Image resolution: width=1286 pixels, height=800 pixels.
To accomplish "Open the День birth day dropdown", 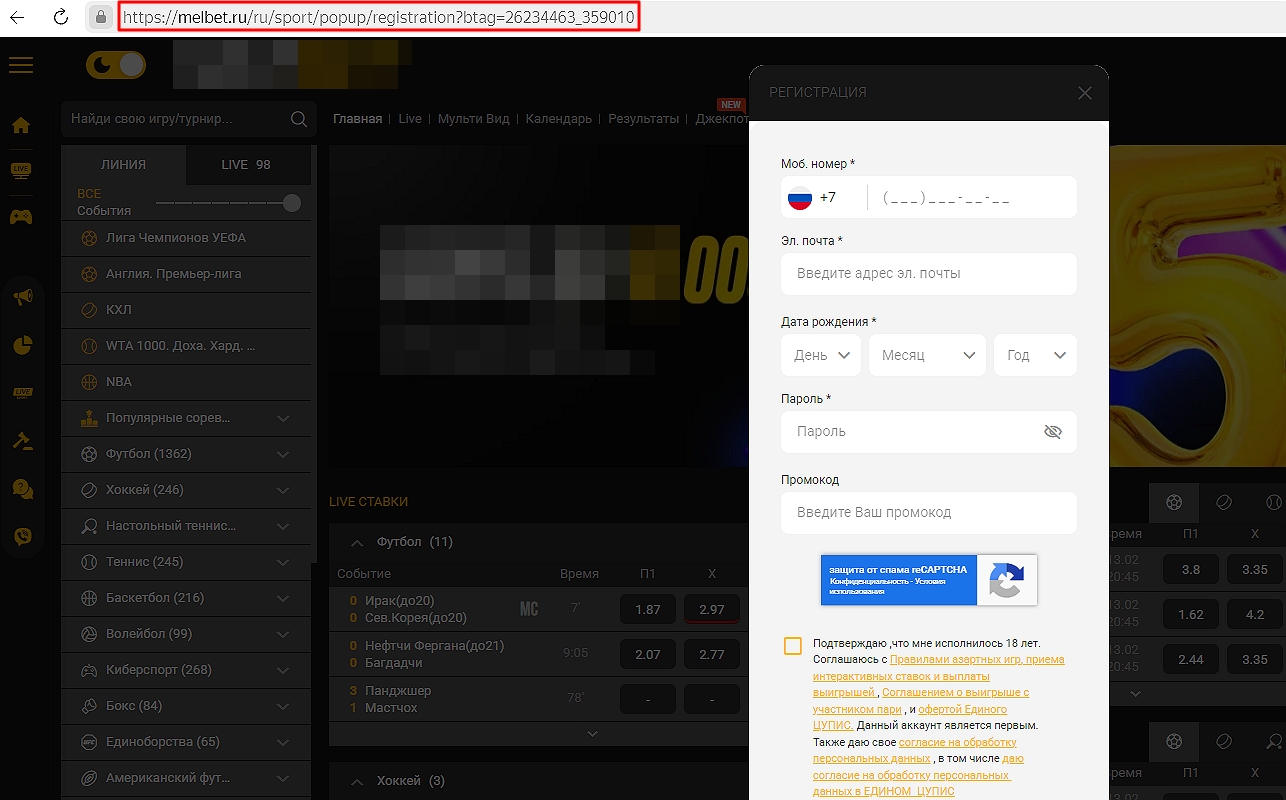I will (821, 355).
